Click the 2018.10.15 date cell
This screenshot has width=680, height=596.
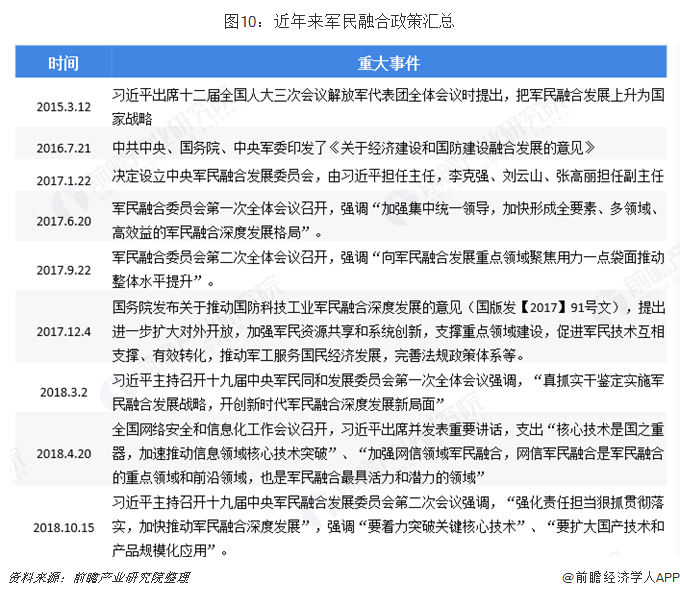point(63,526)
